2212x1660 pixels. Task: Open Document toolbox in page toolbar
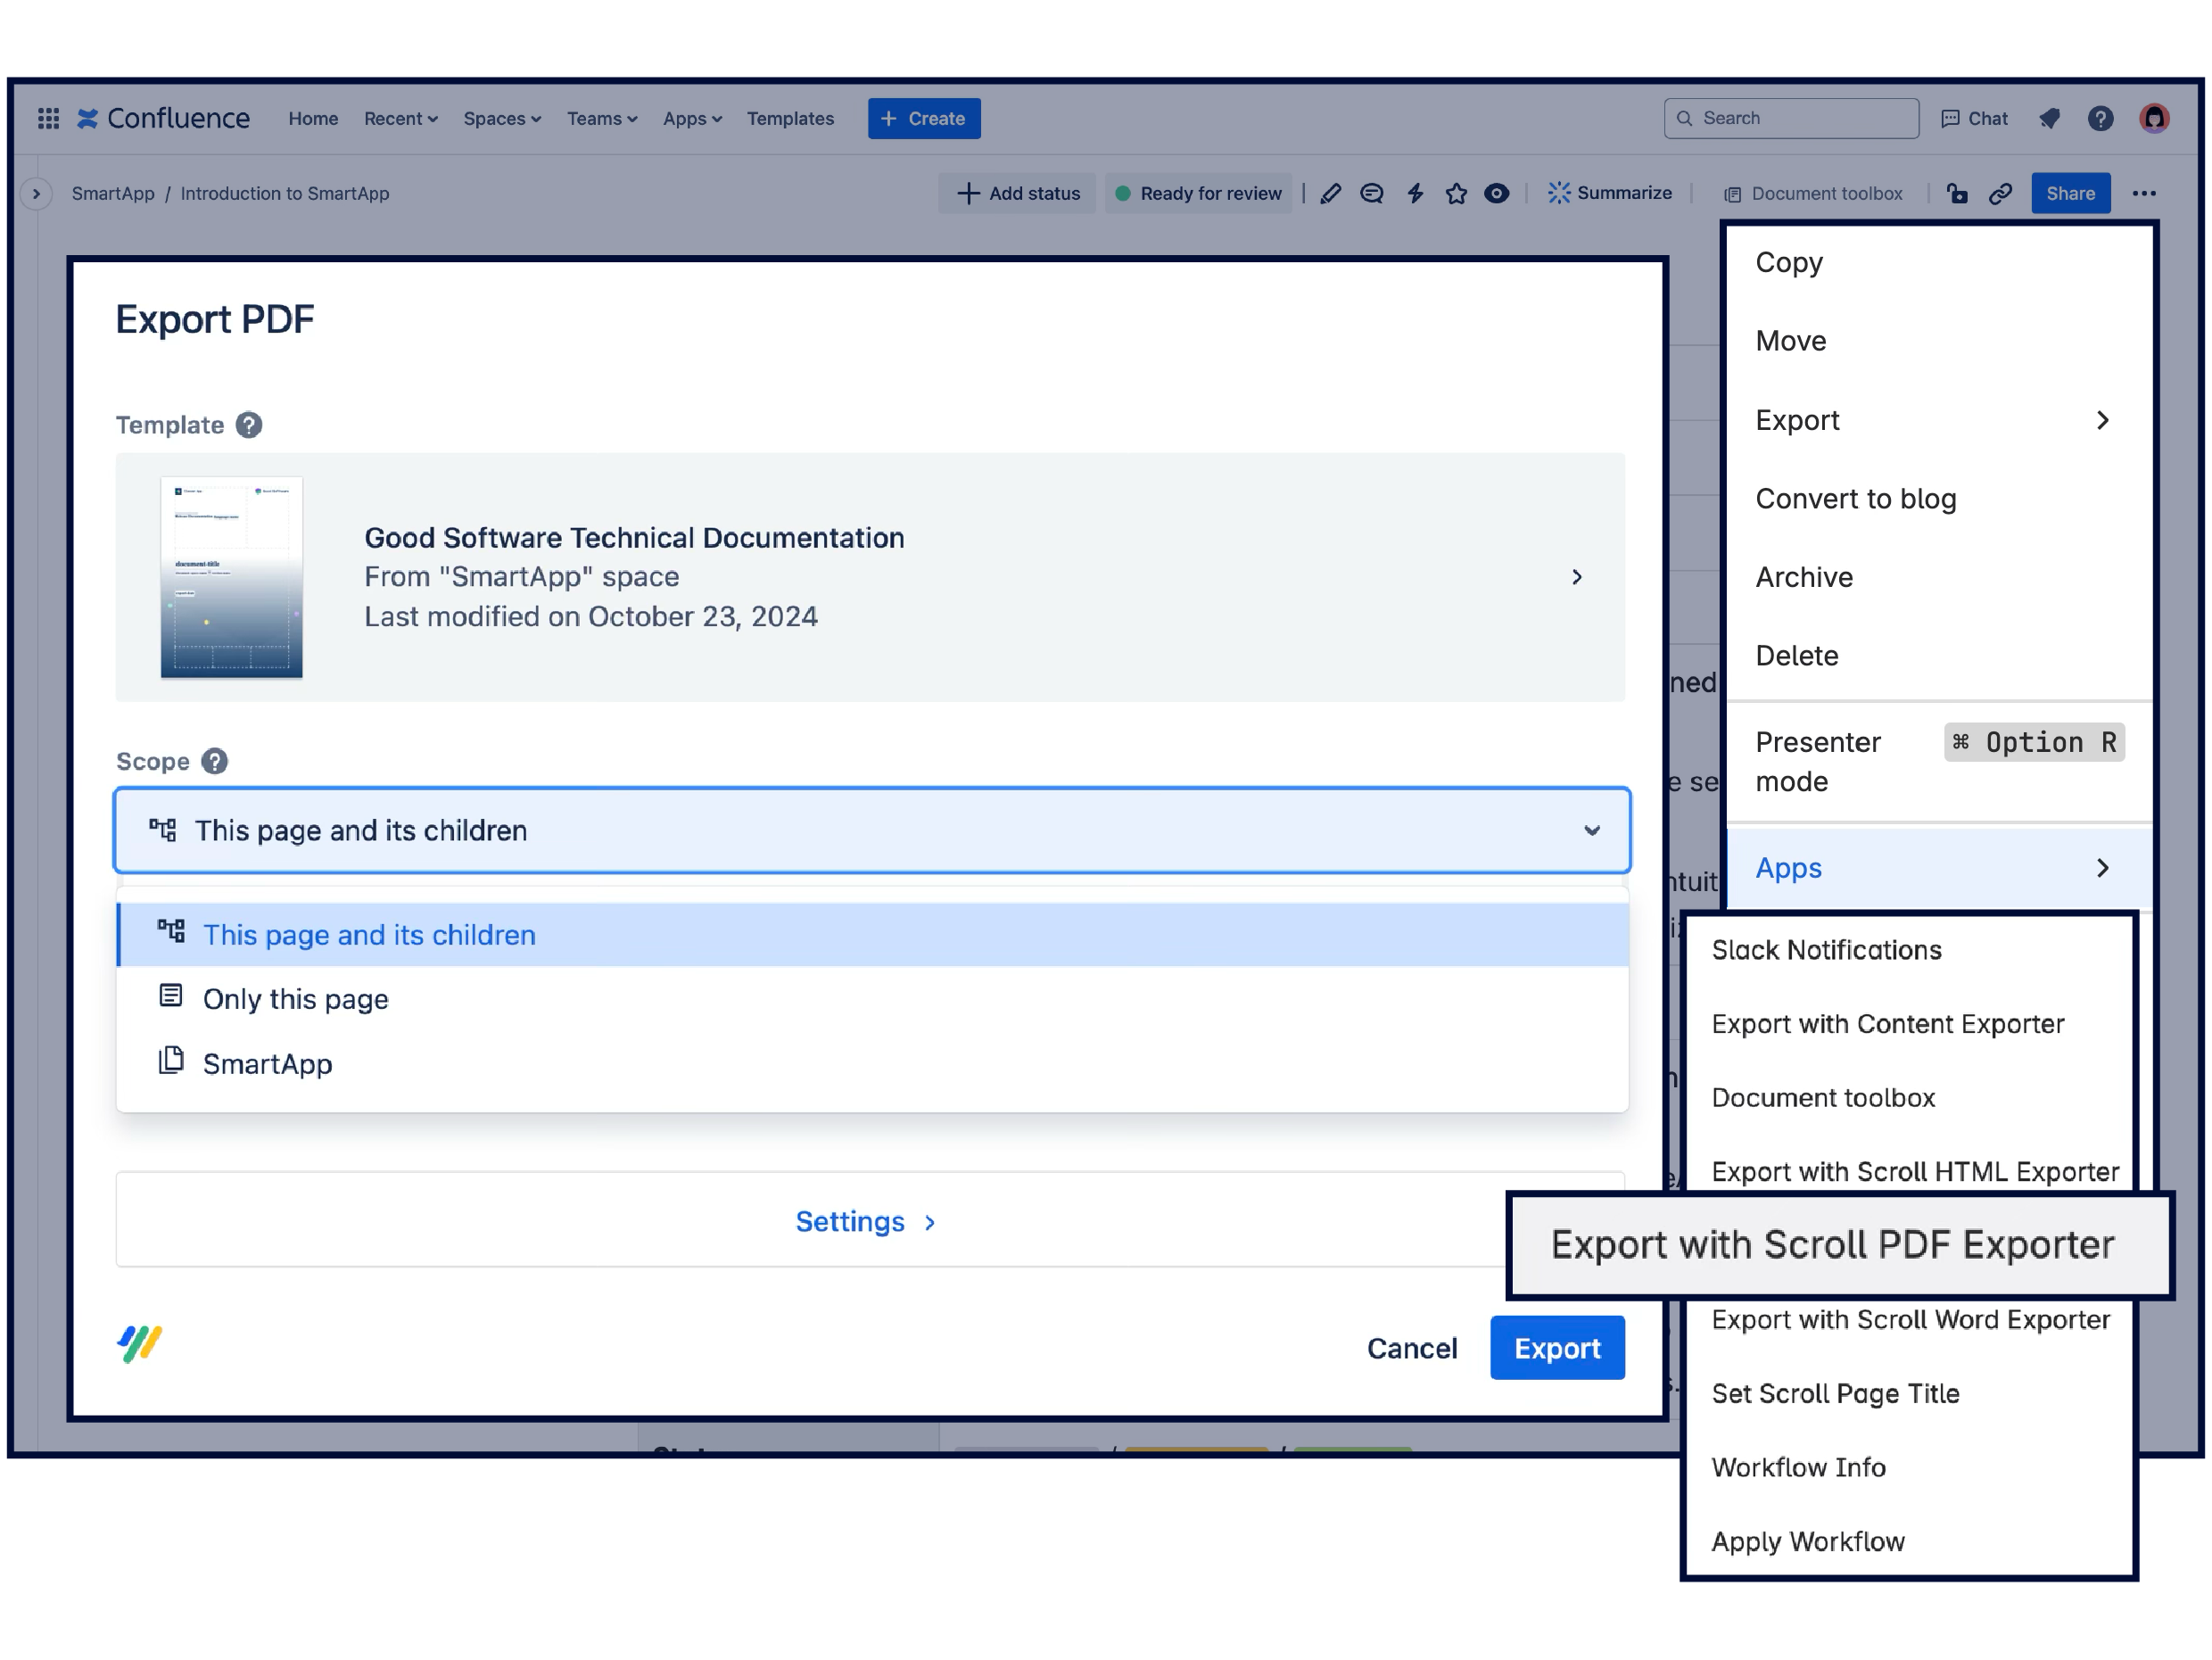(1813, 193)
